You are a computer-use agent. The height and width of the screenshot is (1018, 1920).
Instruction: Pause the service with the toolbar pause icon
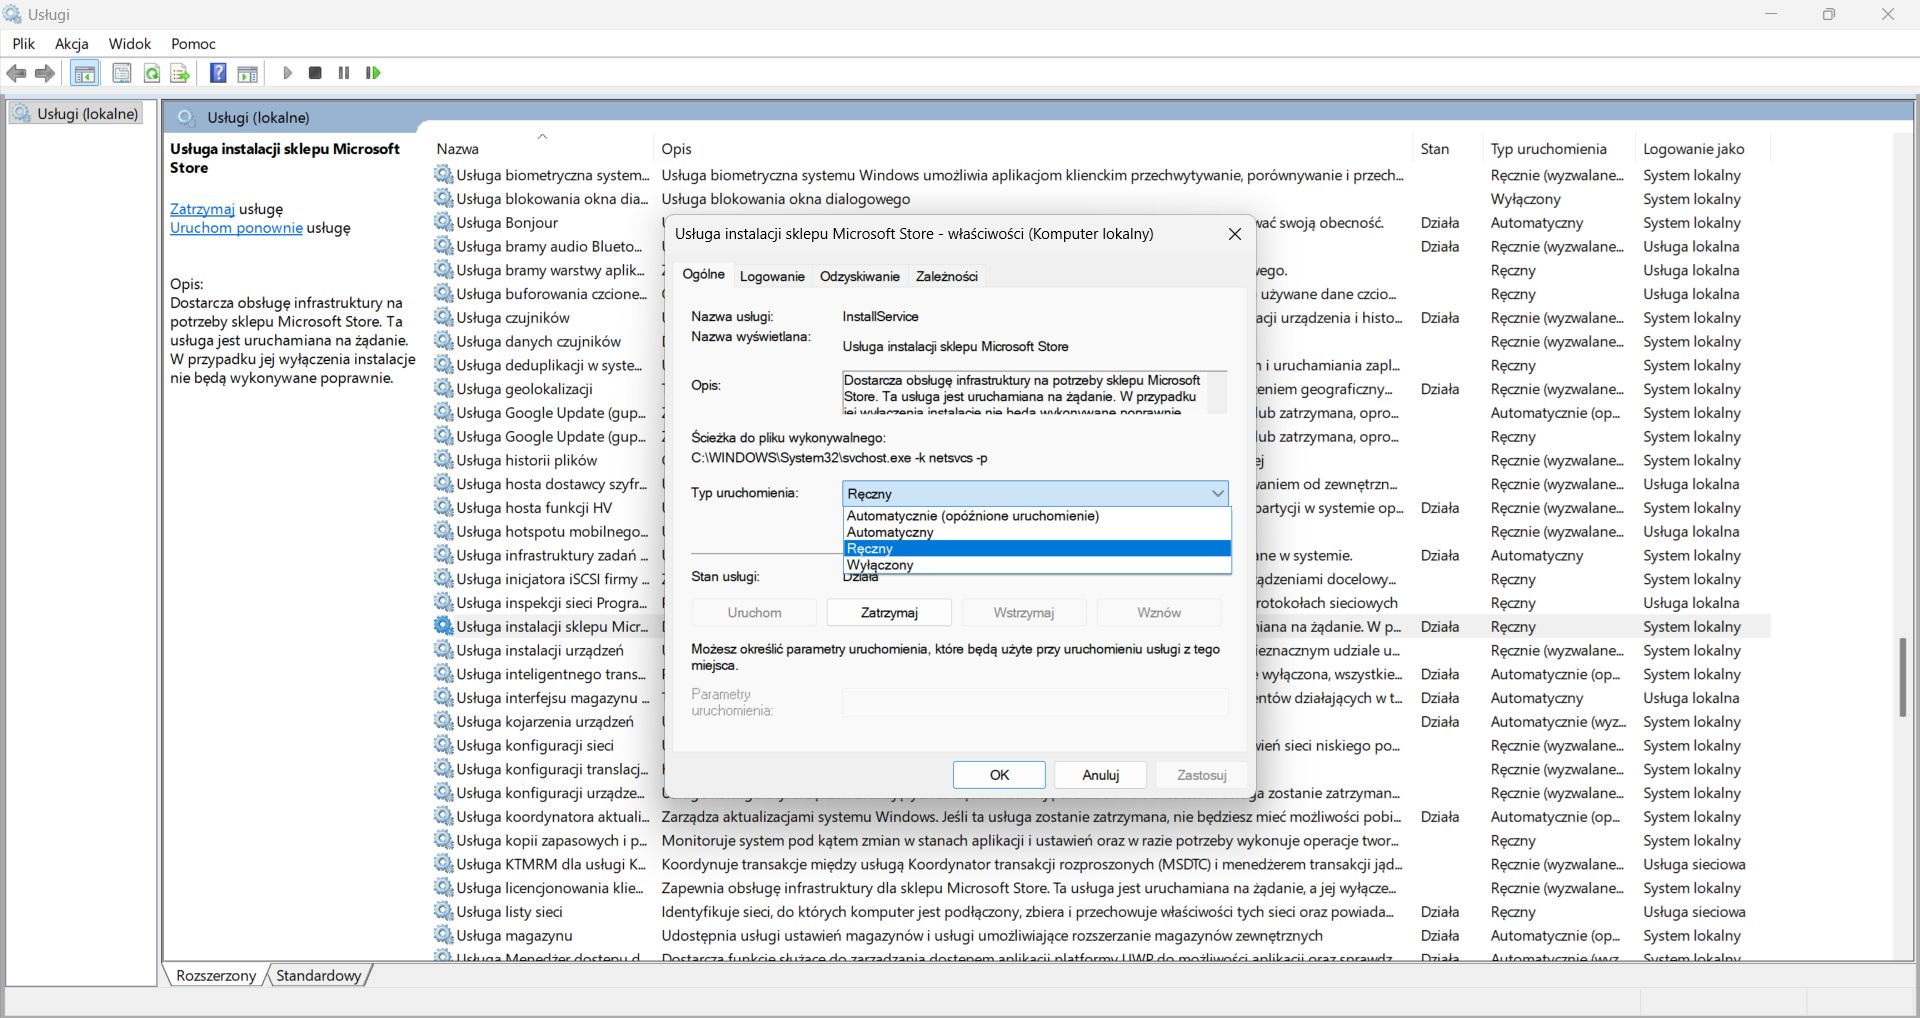click(x=344, y=73)
